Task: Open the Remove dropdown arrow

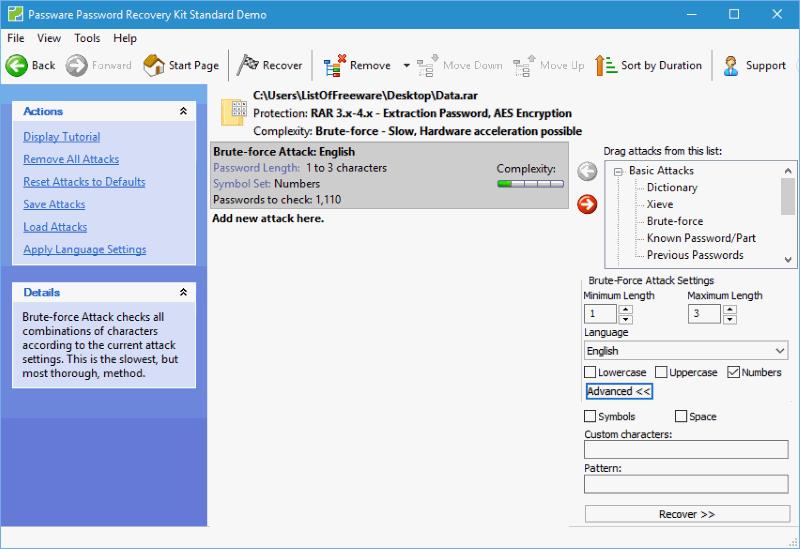Action: pyautogui.click(x=407, y=66)
